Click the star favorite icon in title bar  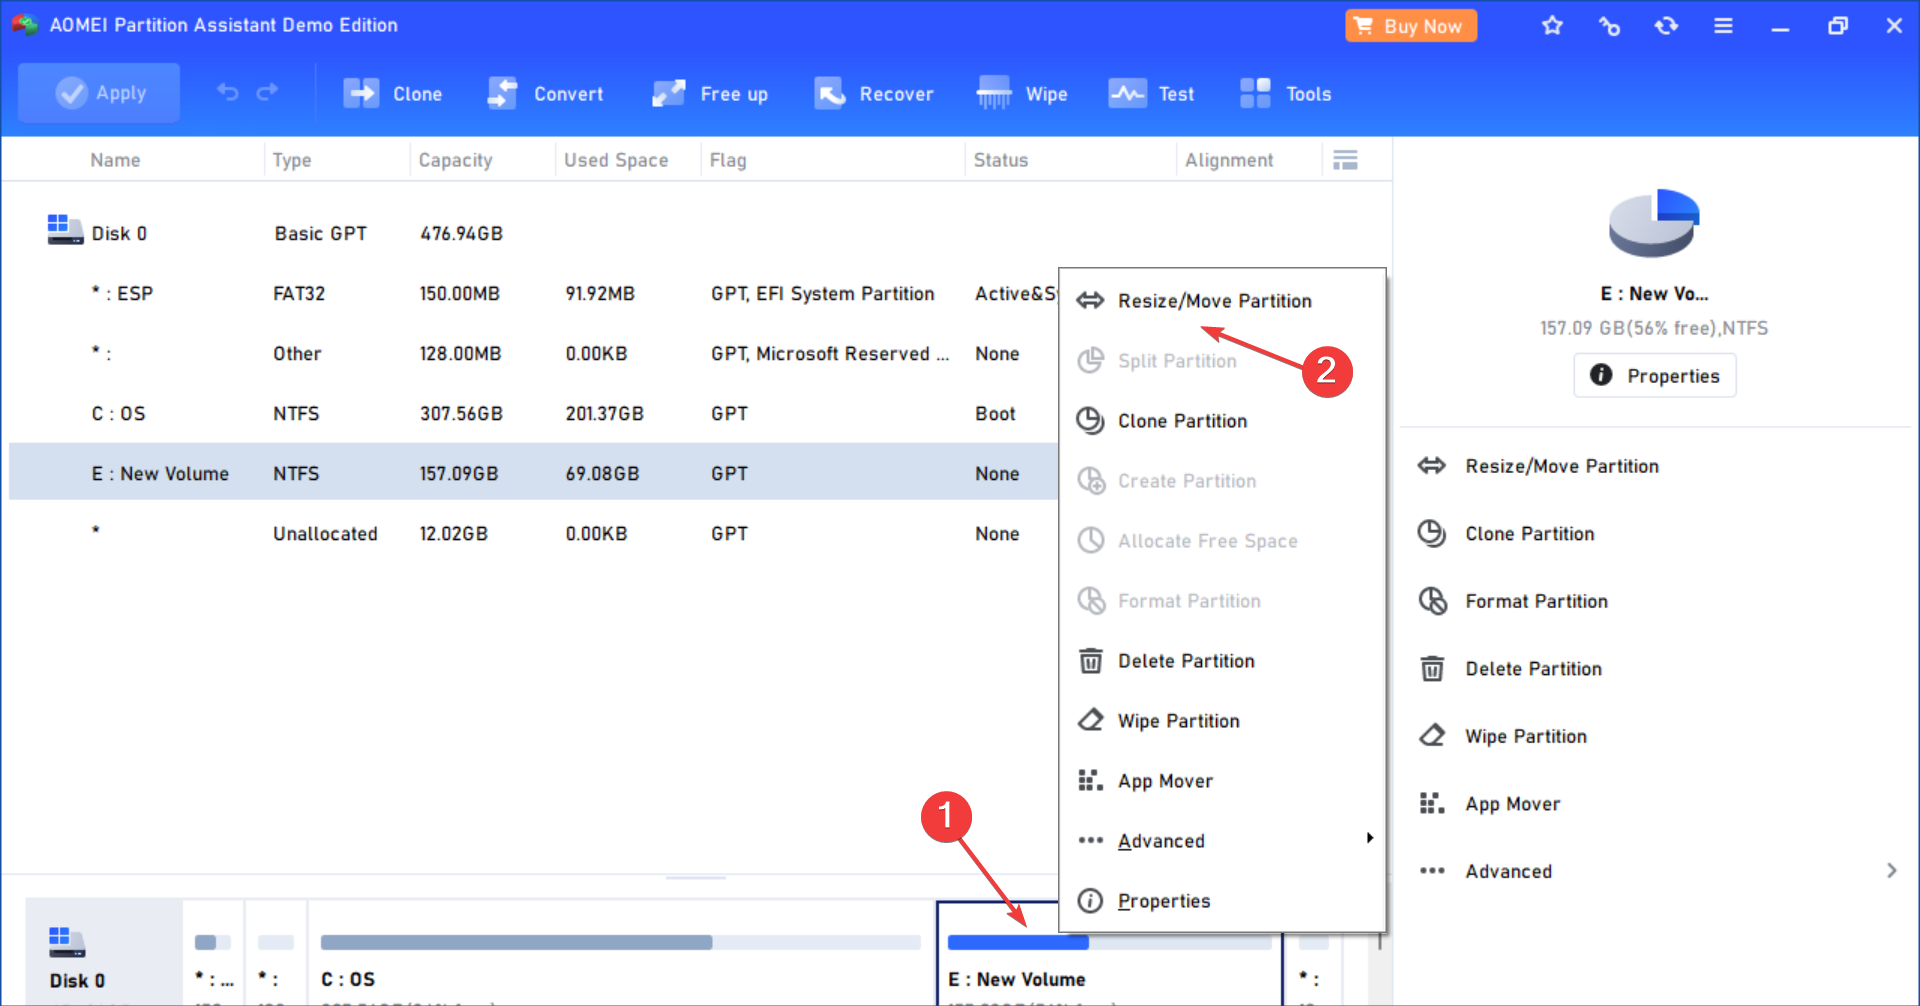point(1552,26)
